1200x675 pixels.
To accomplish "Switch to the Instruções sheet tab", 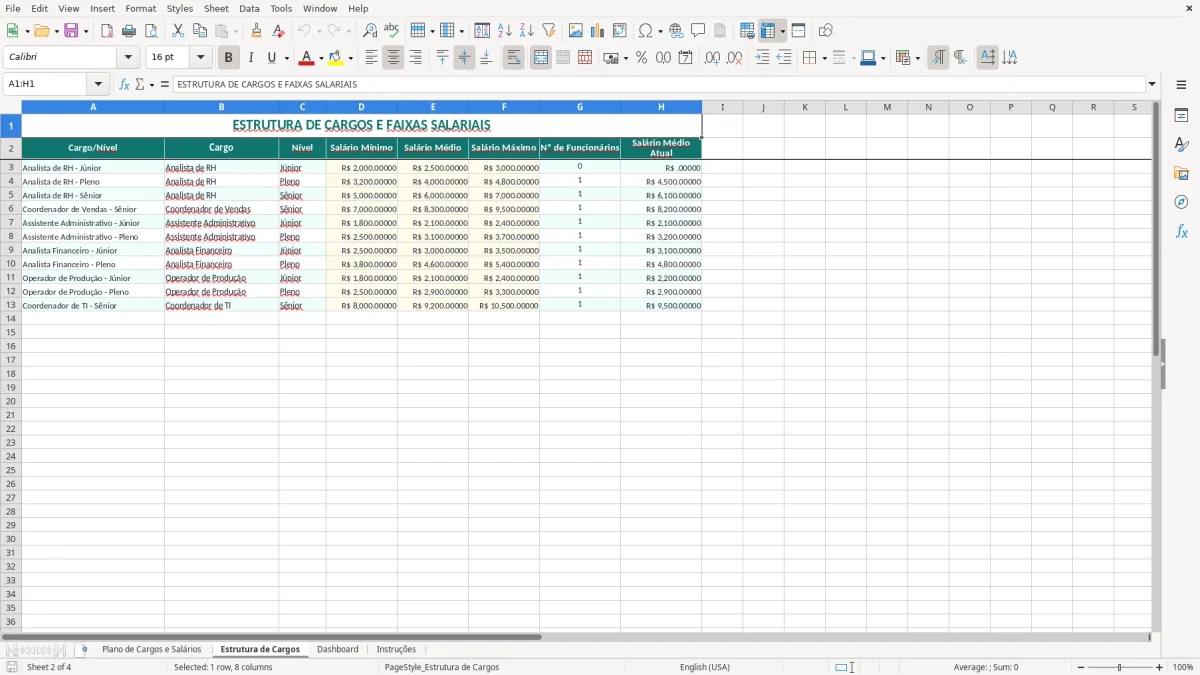I will point(396,650).
